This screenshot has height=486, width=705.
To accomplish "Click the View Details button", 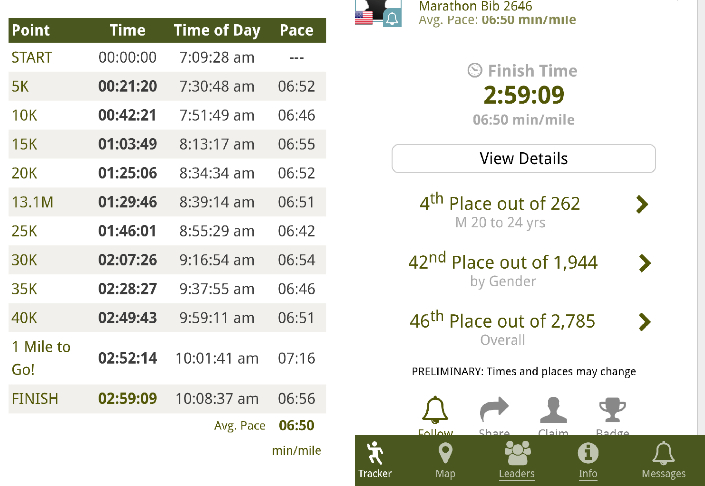I will tap(523, 158).
